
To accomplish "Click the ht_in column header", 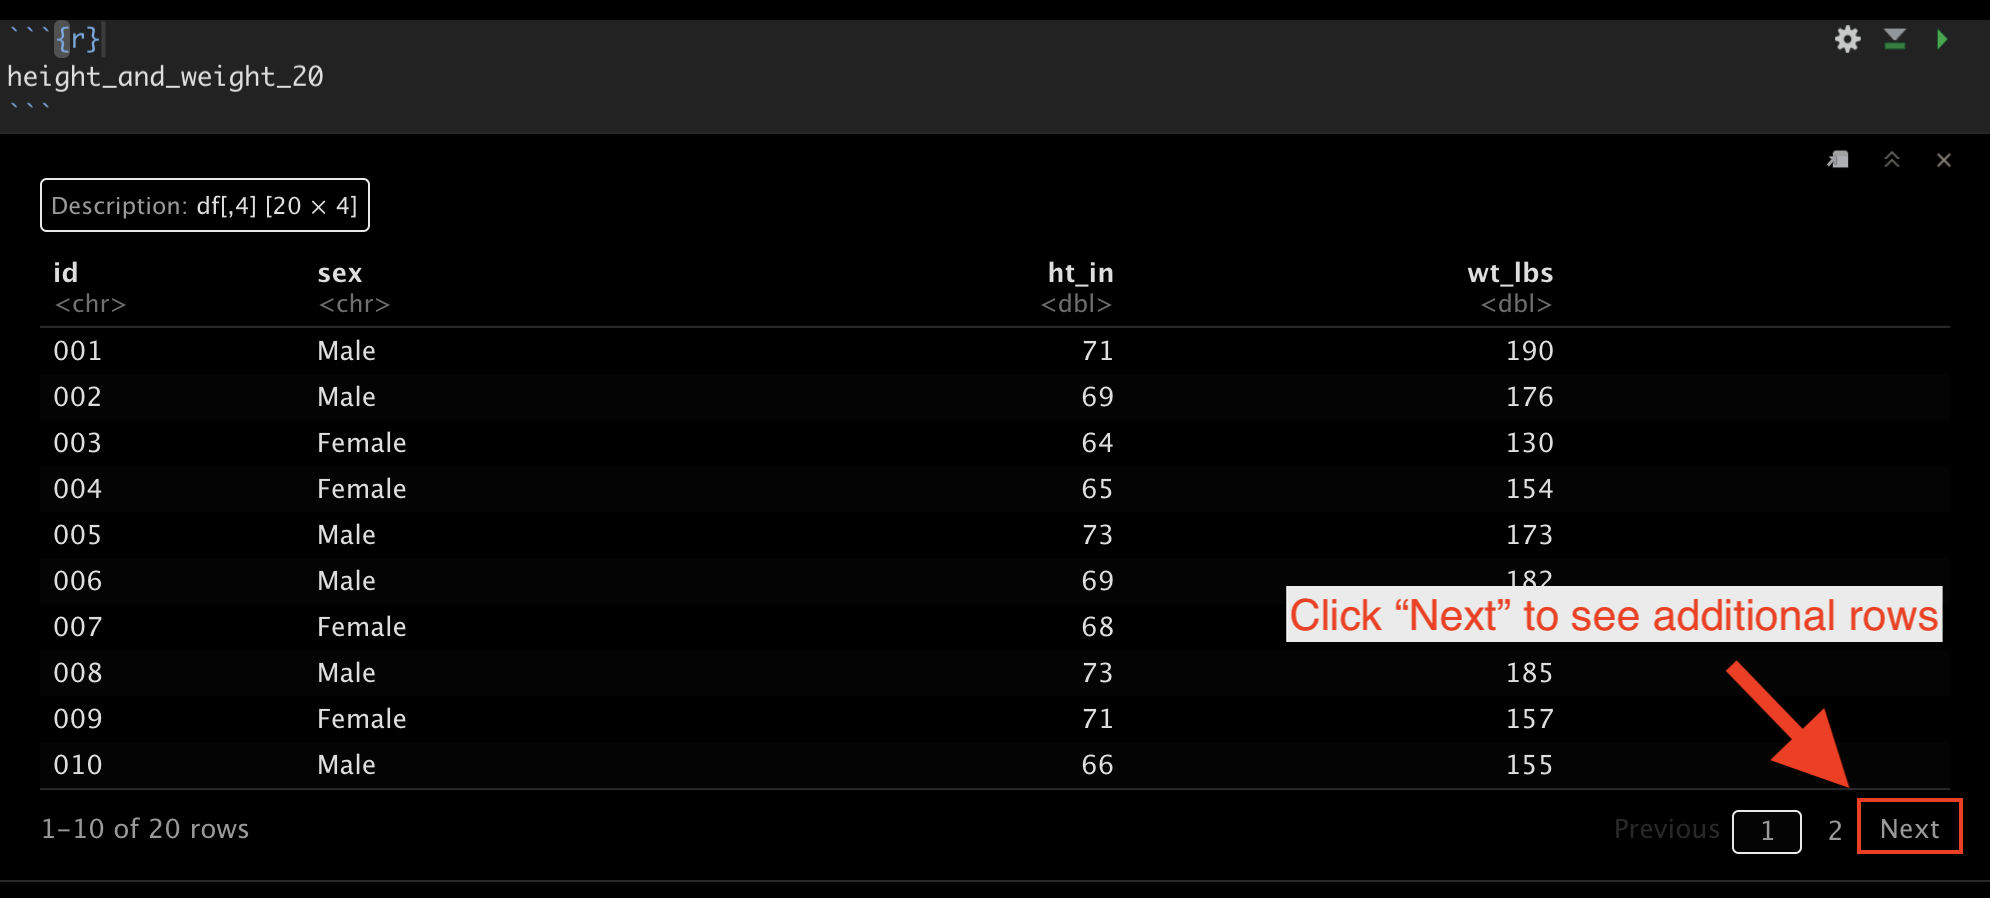I will click(x=1080, y=272).
